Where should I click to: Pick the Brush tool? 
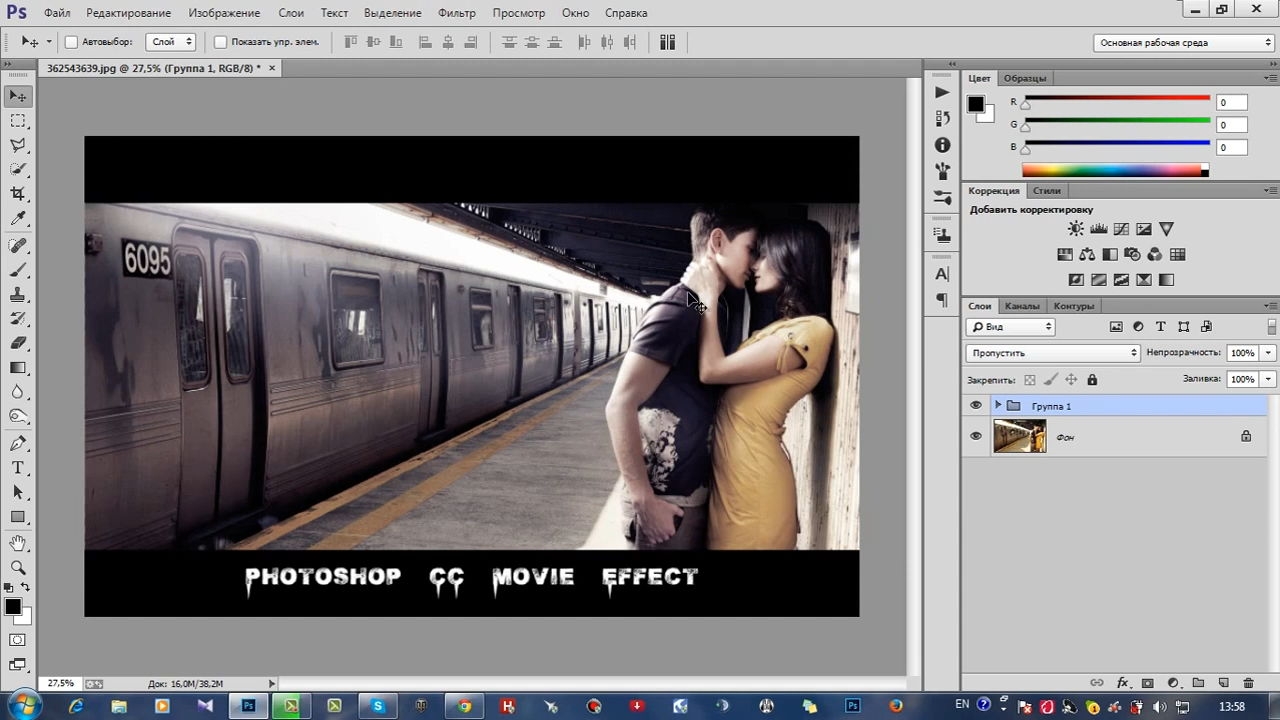click(x=18, y=271)
